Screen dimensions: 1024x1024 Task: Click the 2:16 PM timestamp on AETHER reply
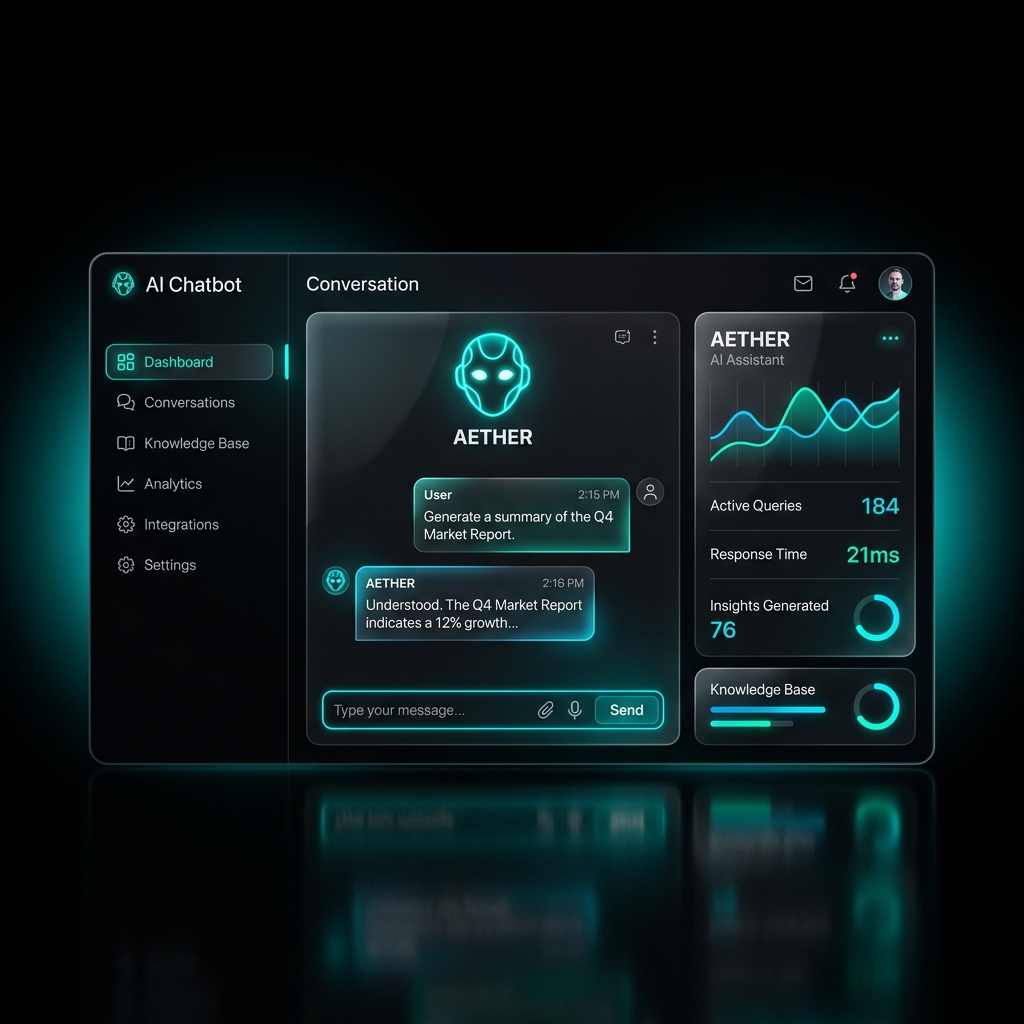pos(563,583)
